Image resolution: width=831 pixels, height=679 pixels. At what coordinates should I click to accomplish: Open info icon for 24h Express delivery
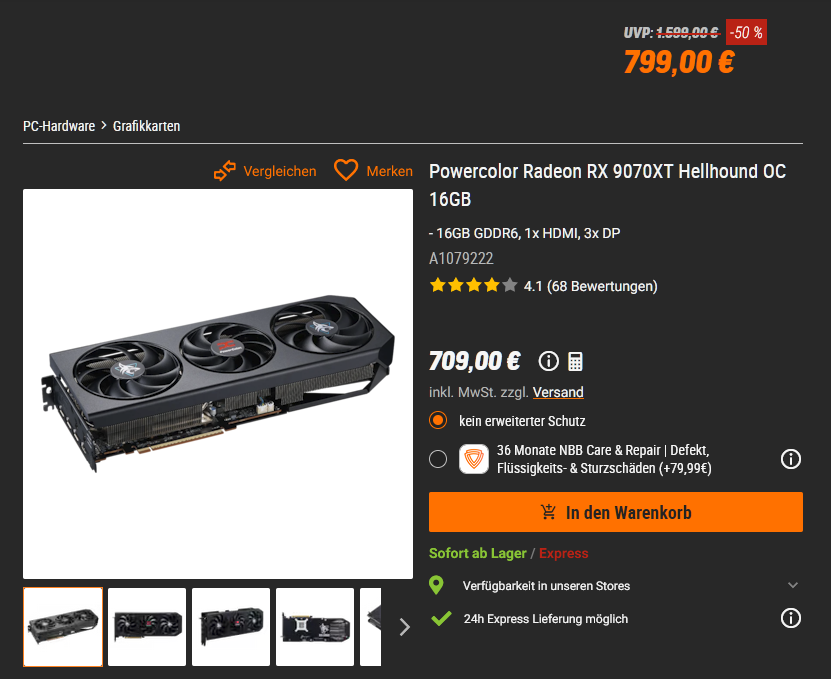tap(791, 618)
